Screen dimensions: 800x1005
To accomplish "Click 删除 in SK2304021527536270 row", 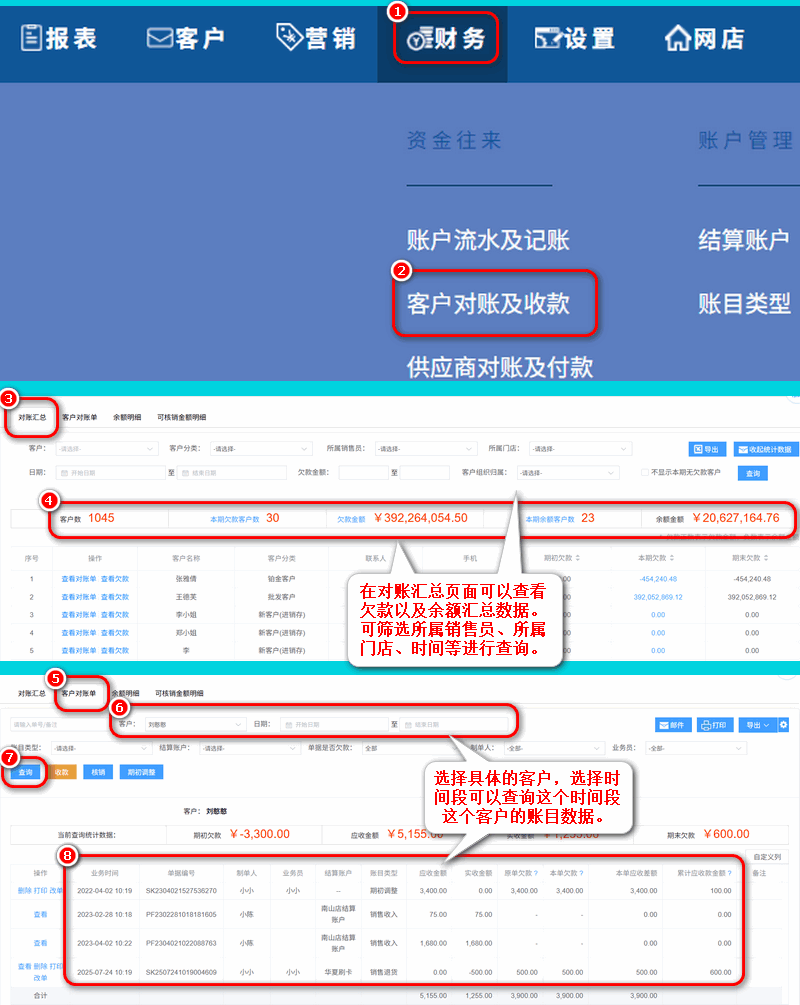I will coord(24,890).
